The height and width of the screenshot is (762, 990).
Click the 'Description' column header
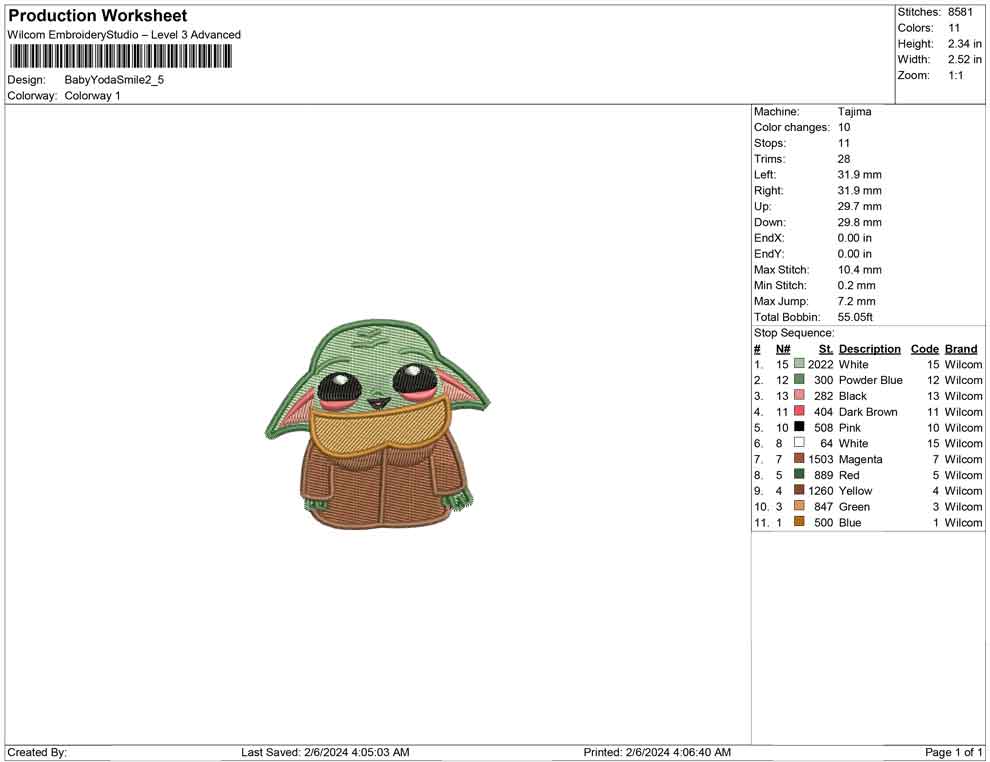[869, 349]
